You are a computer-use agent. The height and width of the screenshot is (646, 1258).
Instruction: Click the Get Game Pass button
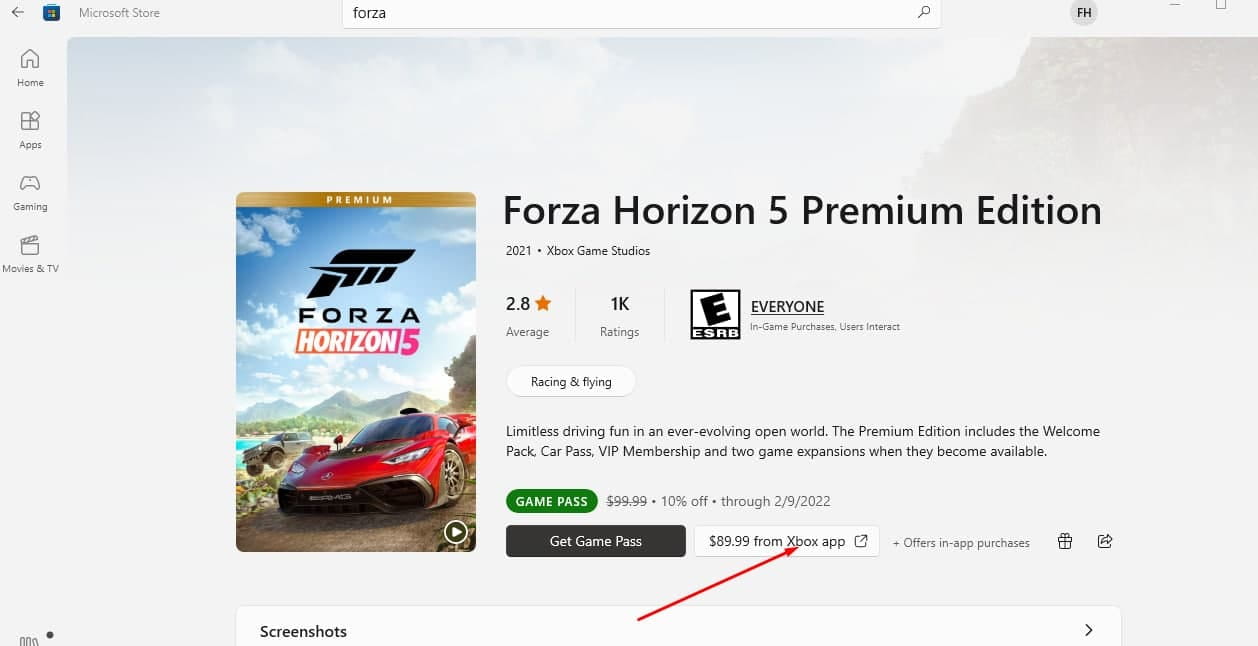(595, 541)
